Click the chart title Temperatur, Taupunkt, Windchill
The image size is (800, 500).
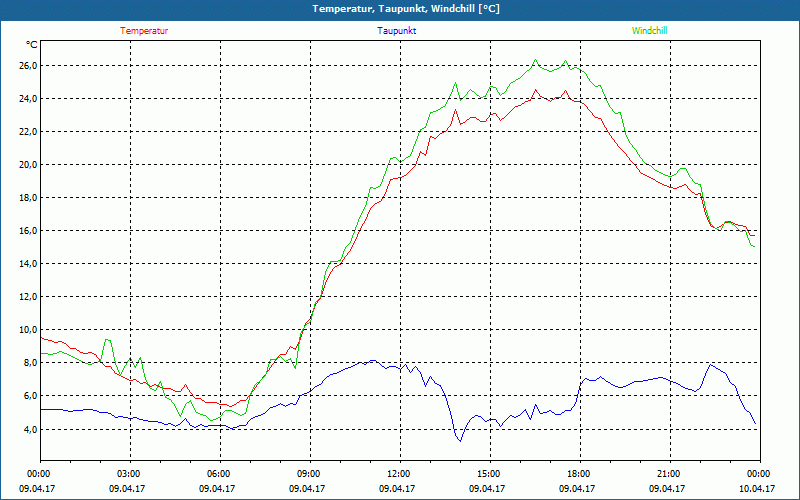[406, 9]
